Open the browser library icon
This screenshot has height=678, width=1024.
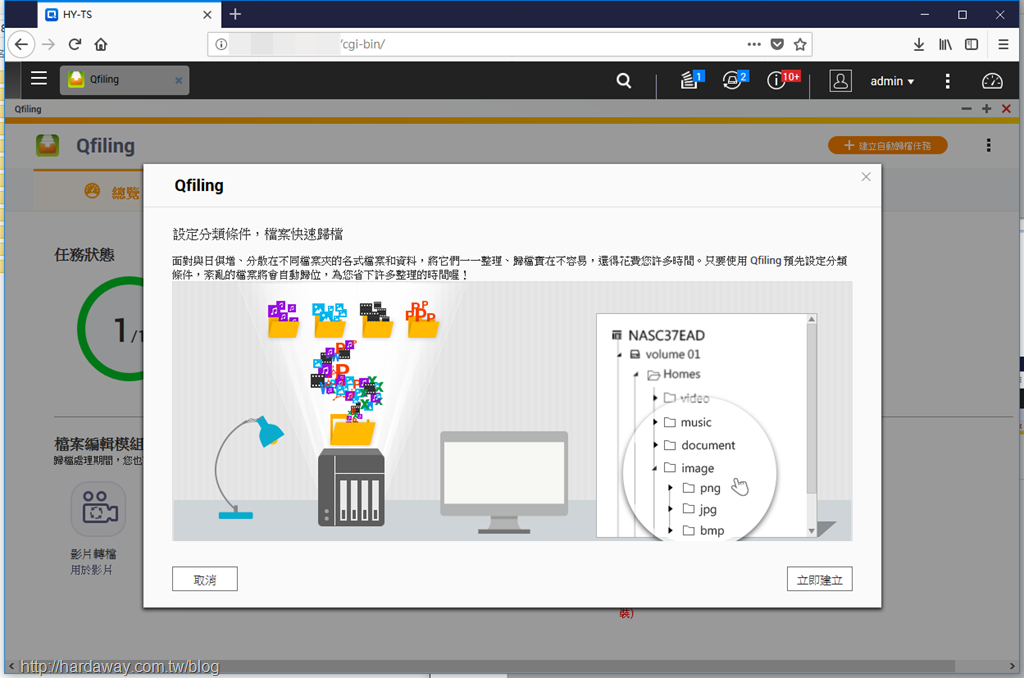tap(945, 44)
